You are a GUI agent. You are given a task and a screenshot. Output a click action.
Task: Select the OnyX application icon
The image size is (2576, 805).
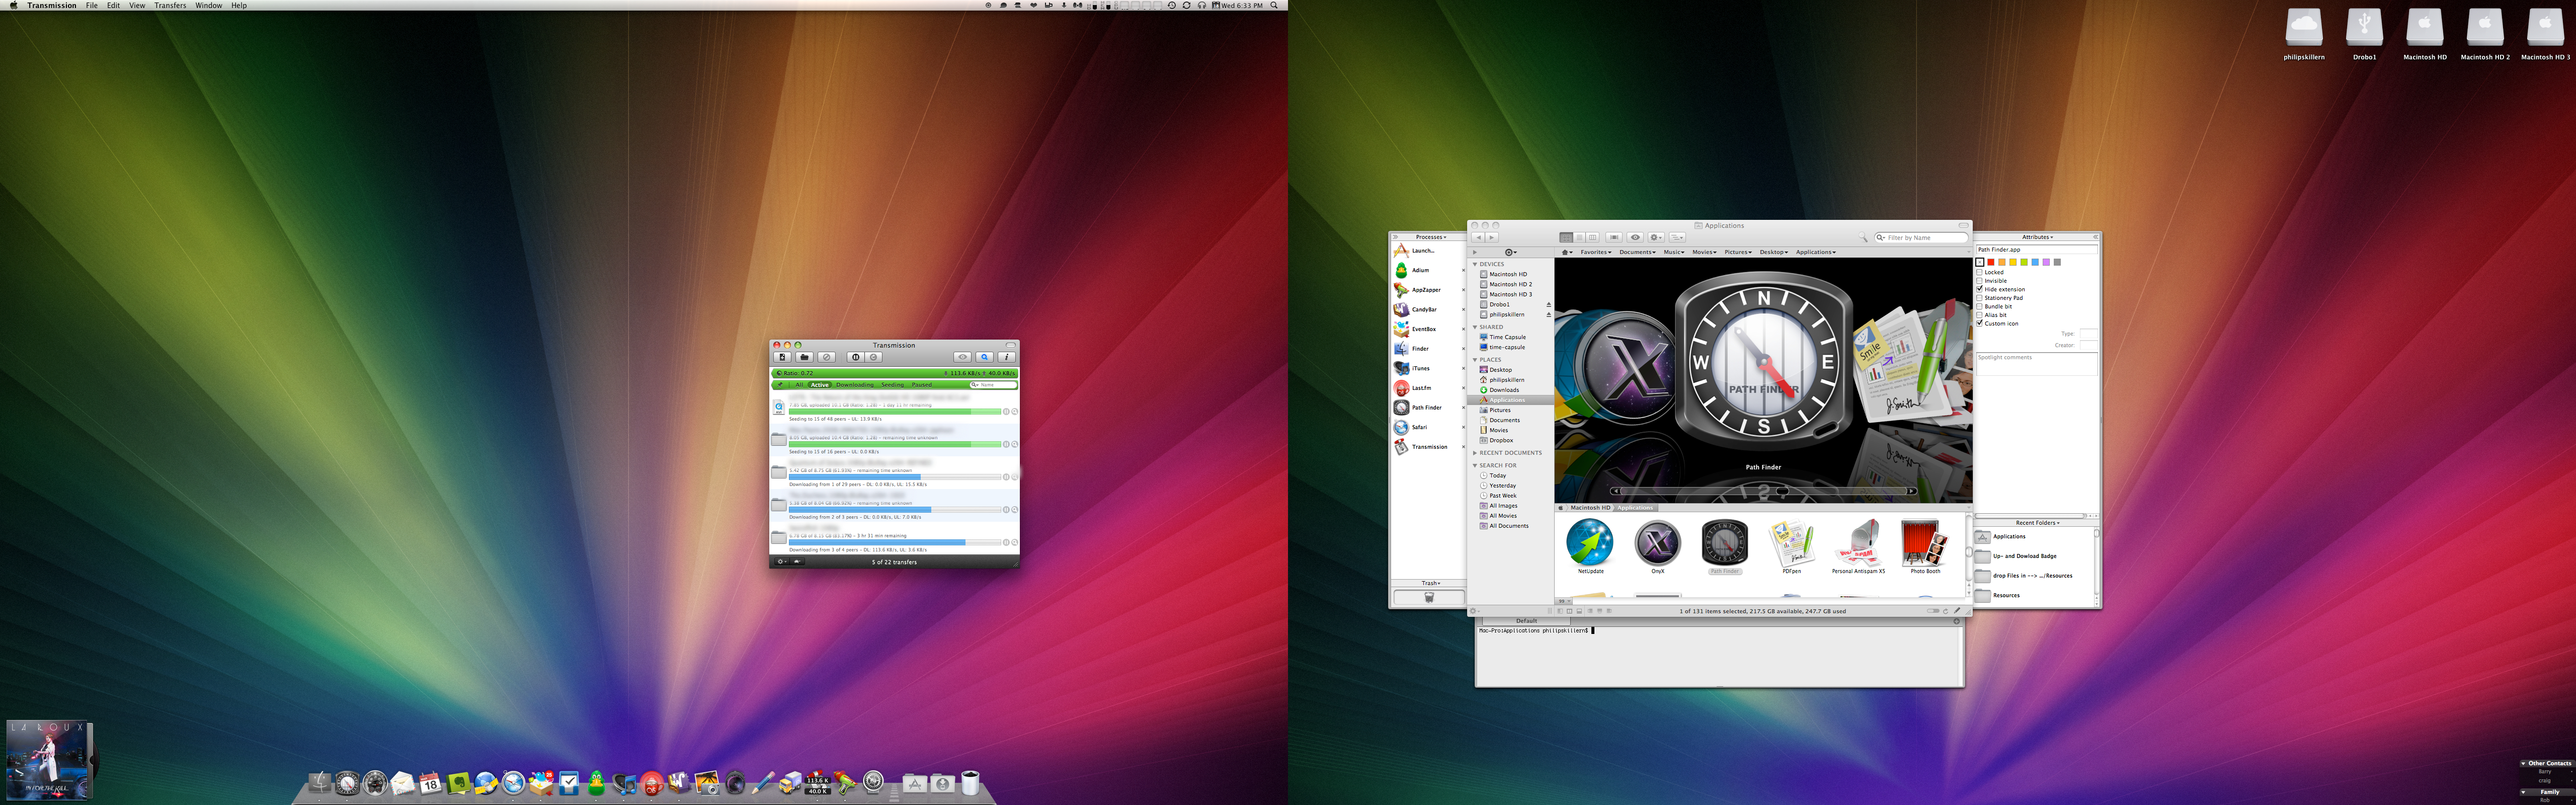coord(1657,544)
